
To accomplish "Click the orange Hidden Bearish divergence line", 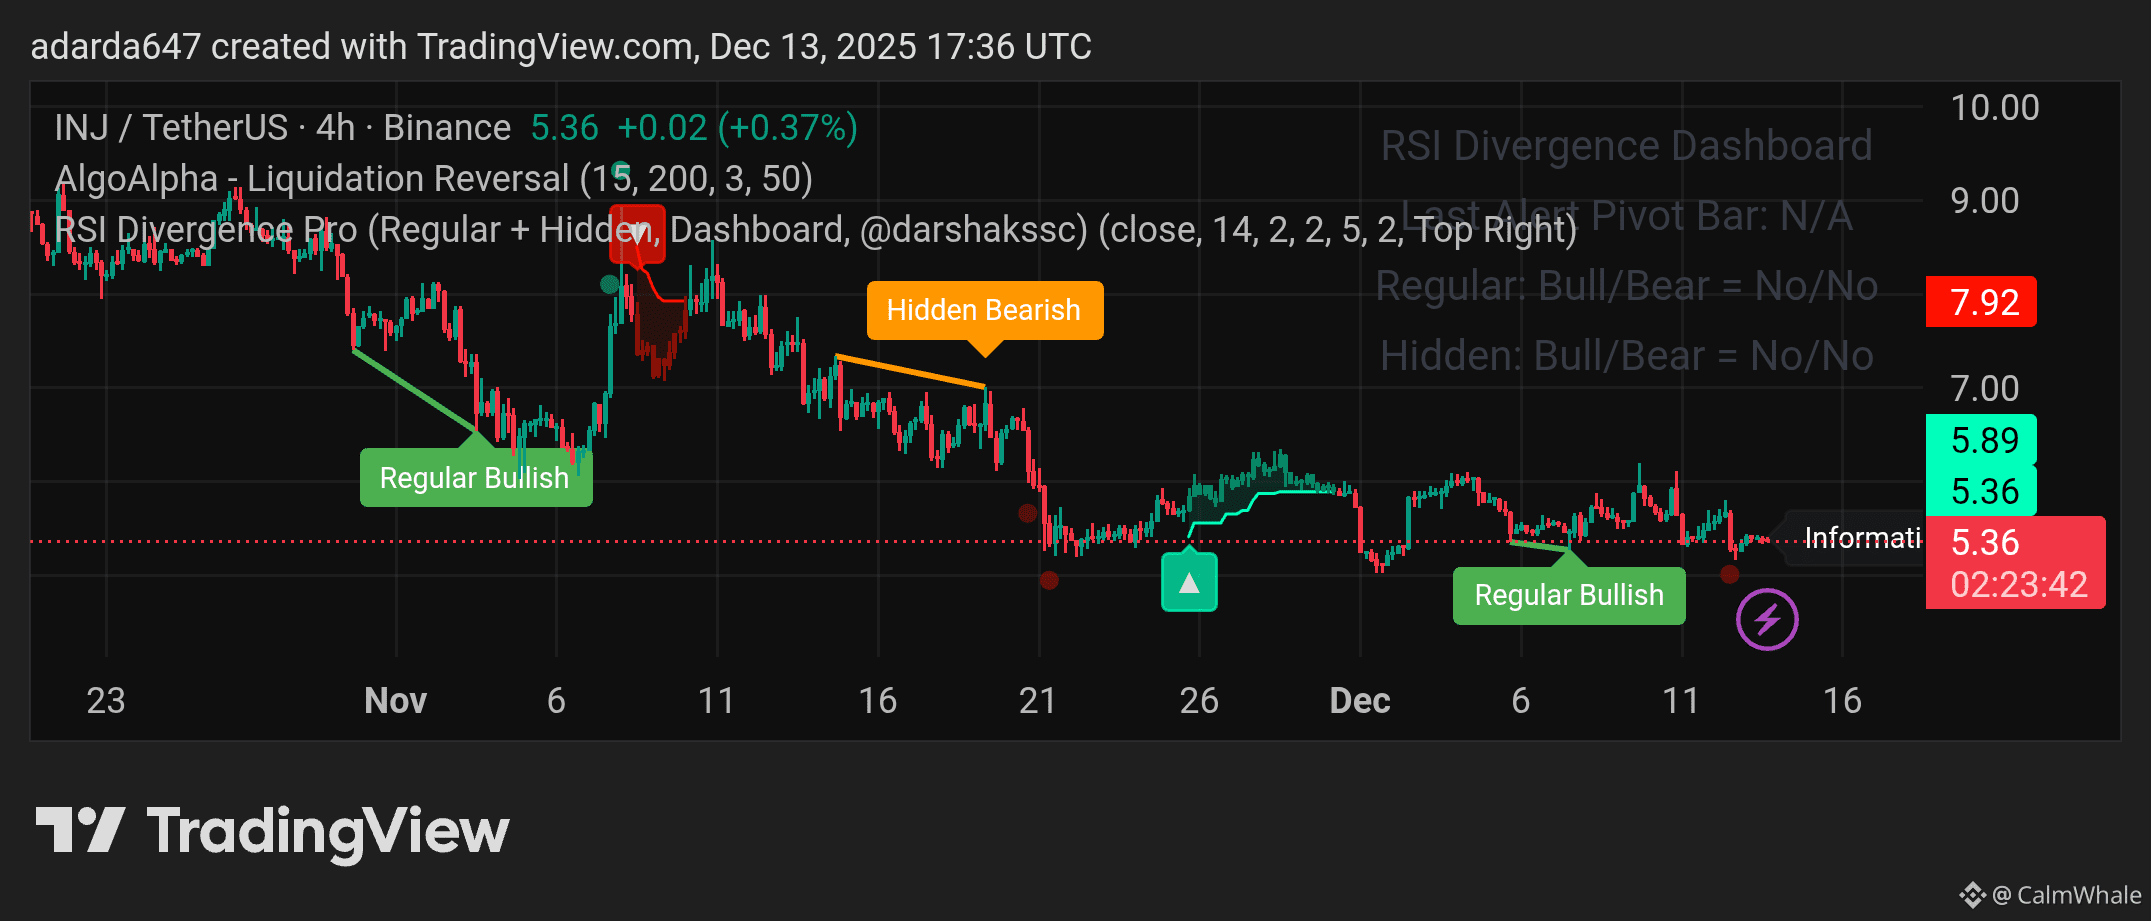I will (x=911, y=371).
